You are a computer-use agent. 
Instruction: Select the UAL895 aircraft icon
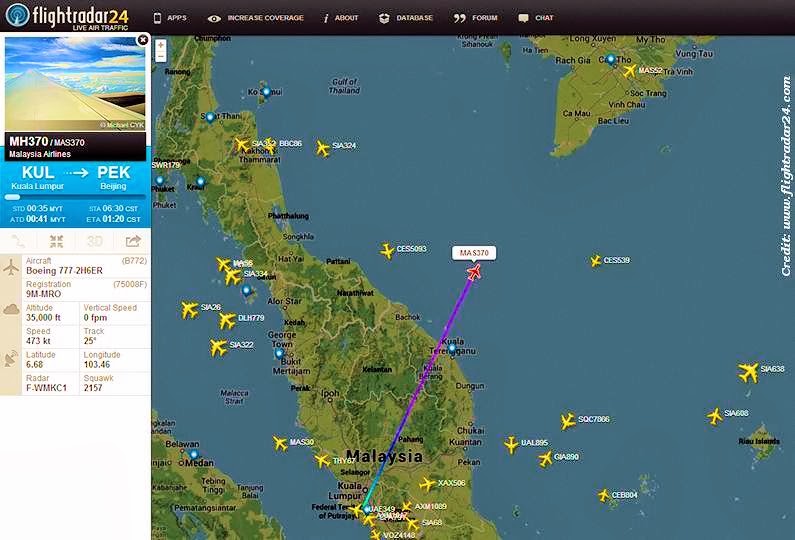[512, 445]
